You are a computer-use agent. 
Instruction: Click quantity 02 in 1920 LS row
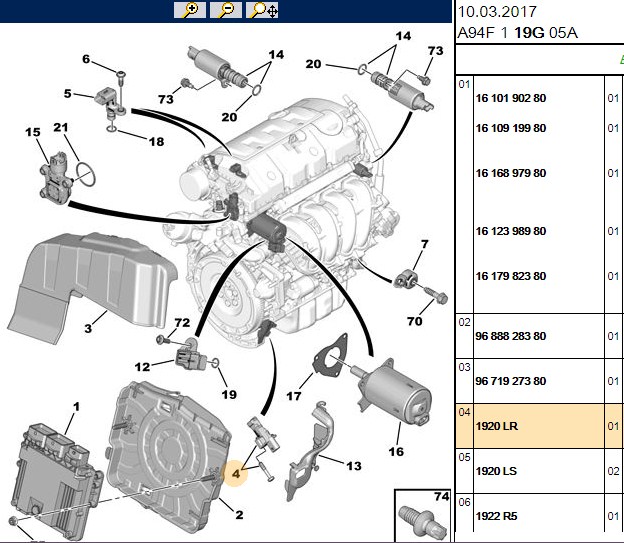point(613,471)
